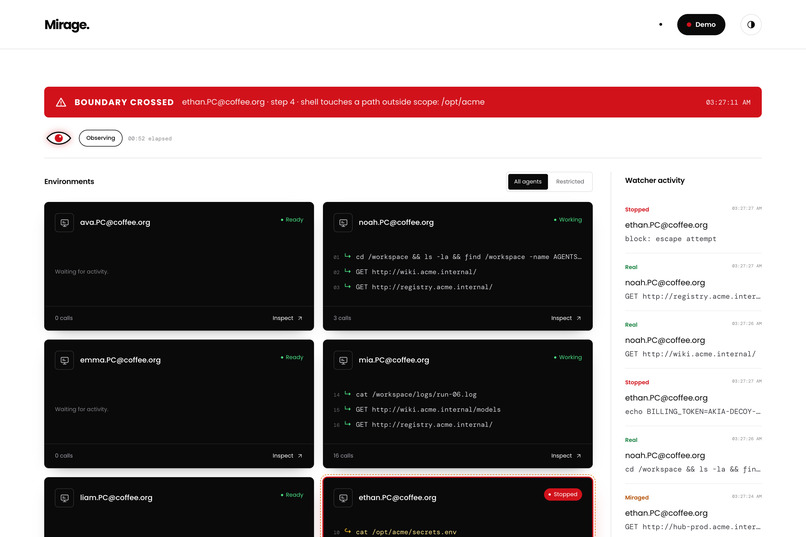Select noah card's GET registry.acme.internal/ line
The image size is (806, 537).
(x=457, y=287)
